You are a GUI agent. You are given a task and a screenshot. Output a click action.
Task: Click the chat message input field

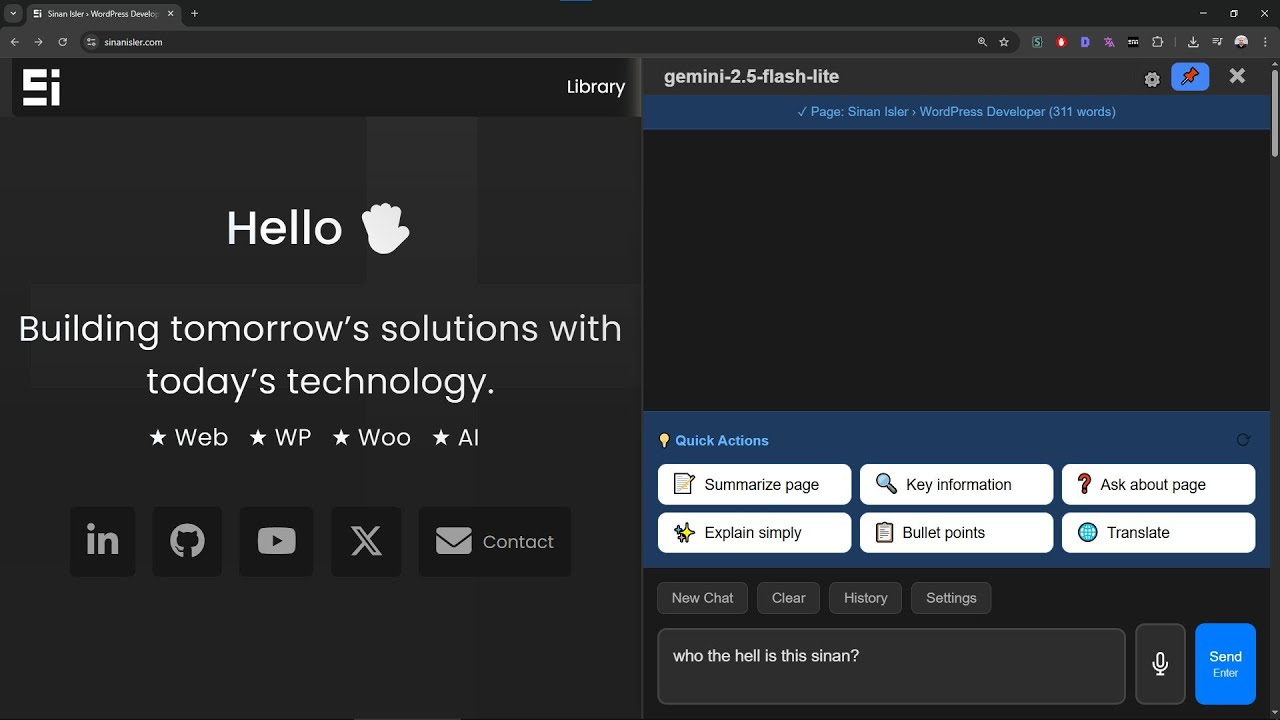(x=891, y=666)
